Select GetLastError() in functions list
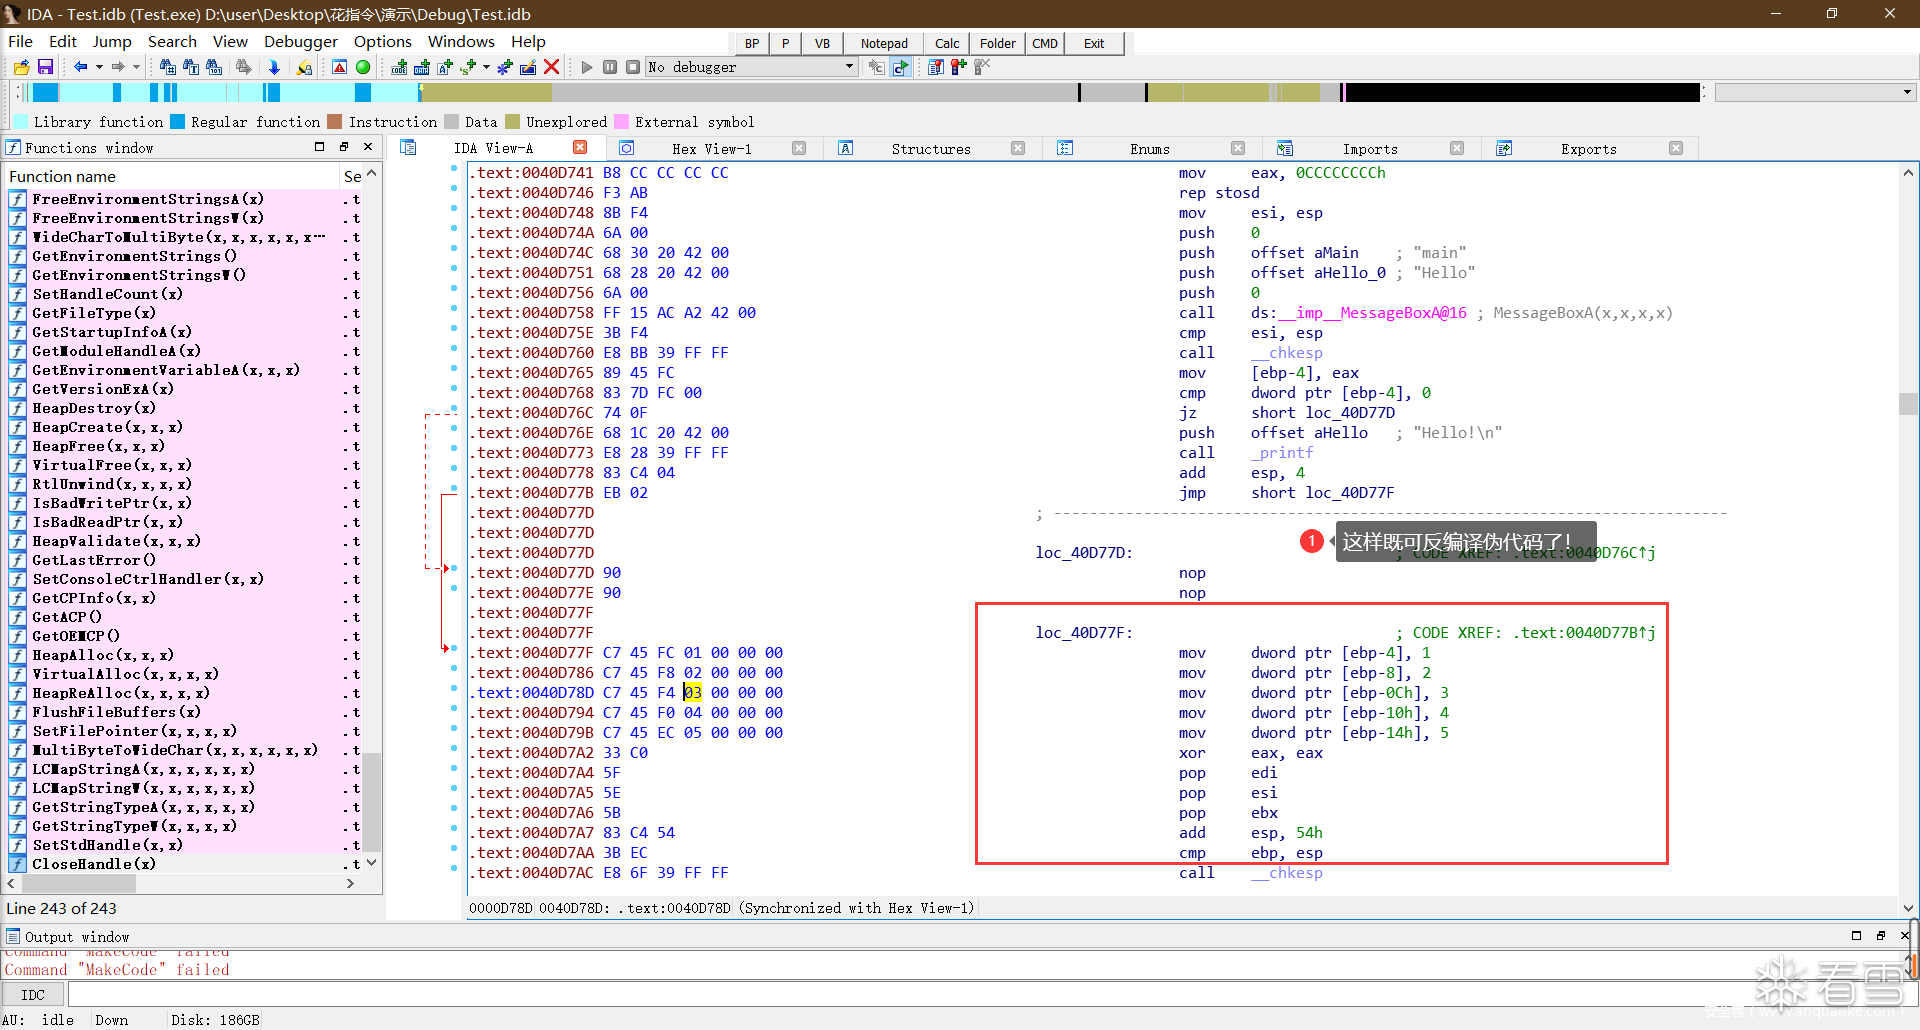The image size is (1920, 1030). [94, 560]
